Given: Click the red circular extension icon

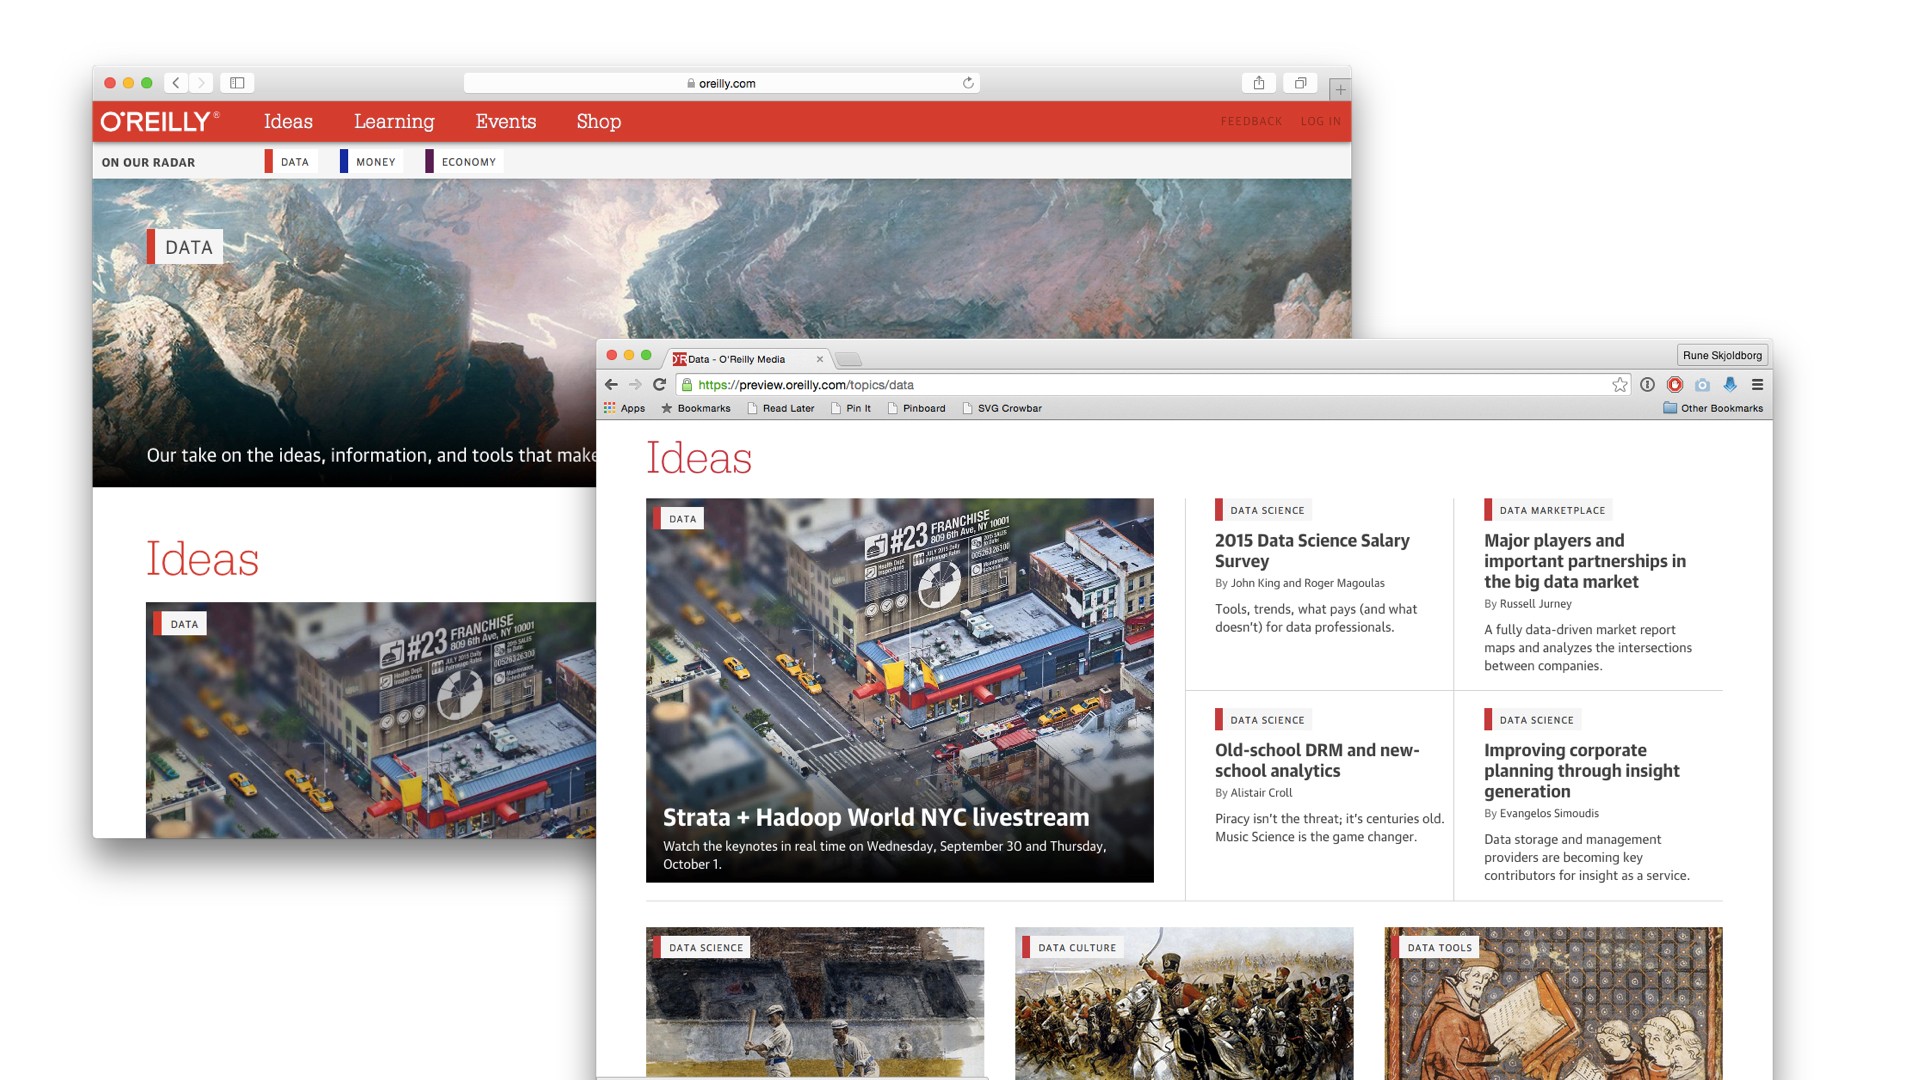Looking at the screenshot, I should pos(1675,384).
